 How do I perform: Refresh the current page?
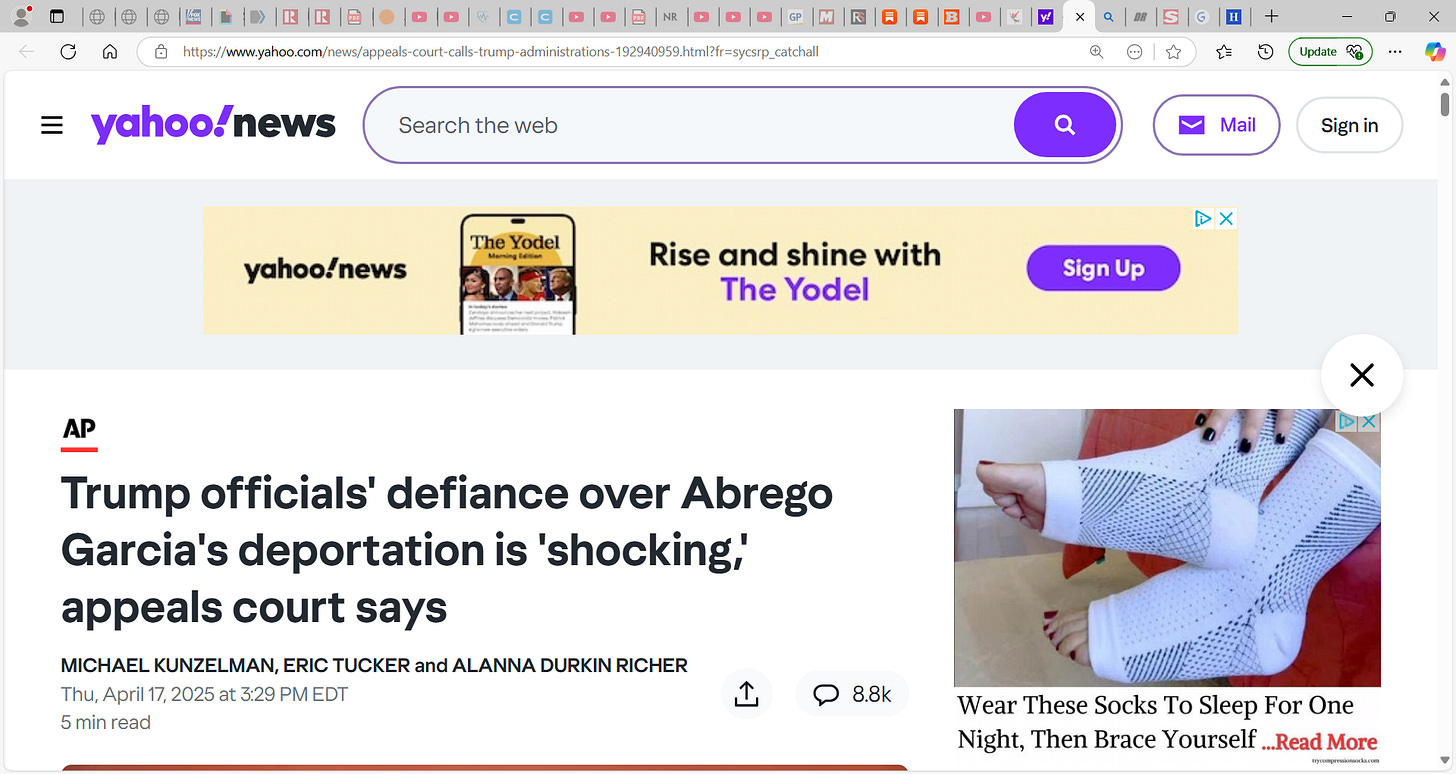tap(68, 52)
